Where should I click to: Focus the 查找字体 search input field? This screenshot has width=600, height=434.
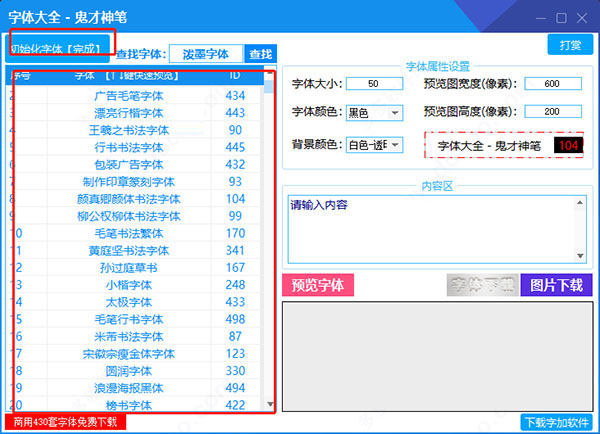(205, 54)
